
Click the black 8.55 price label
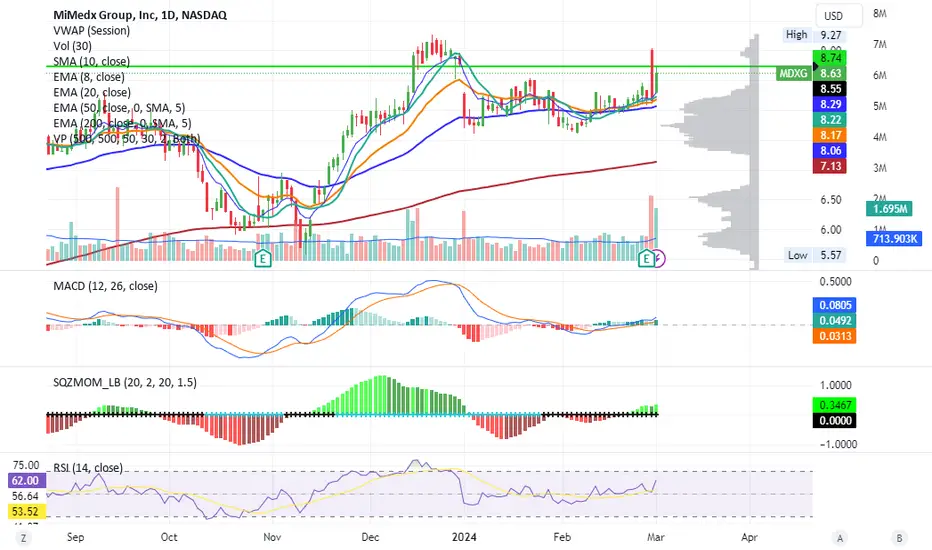click(830, 89)
